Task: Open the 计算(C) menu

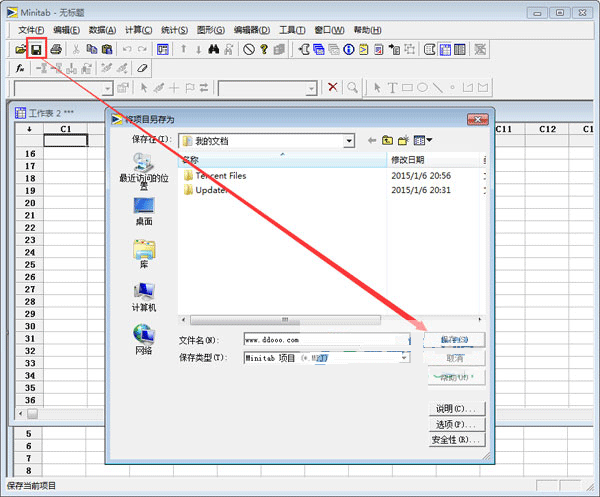Action: tap(139, 30)
